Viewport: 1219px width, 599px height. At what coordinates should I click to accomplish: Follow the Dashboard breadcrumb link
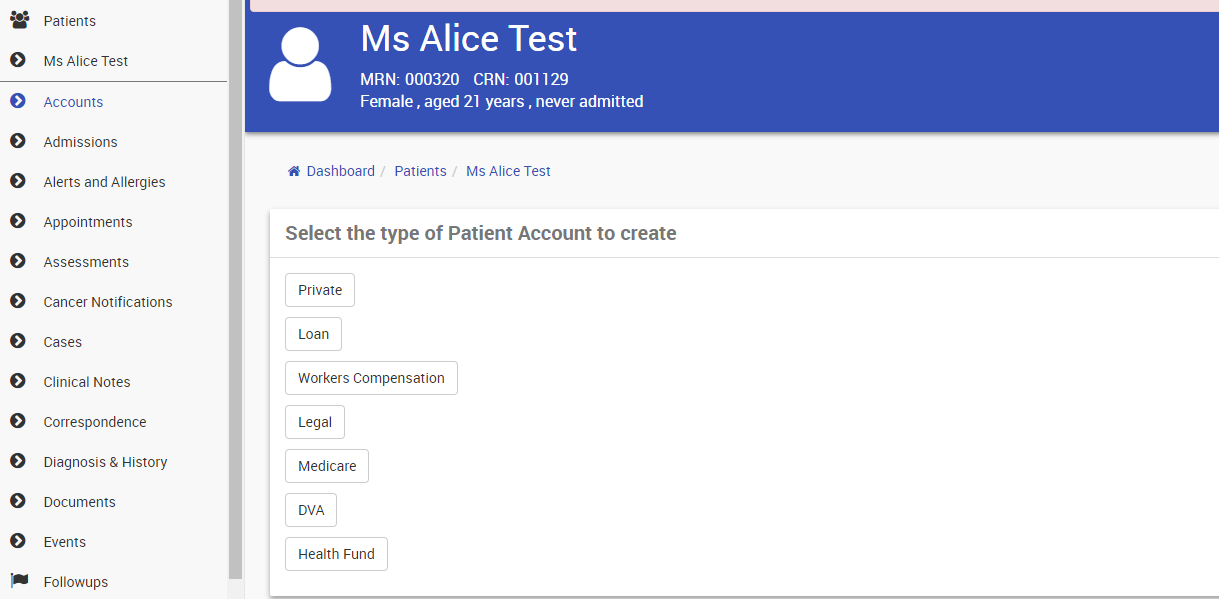click(x=340, y=171)
